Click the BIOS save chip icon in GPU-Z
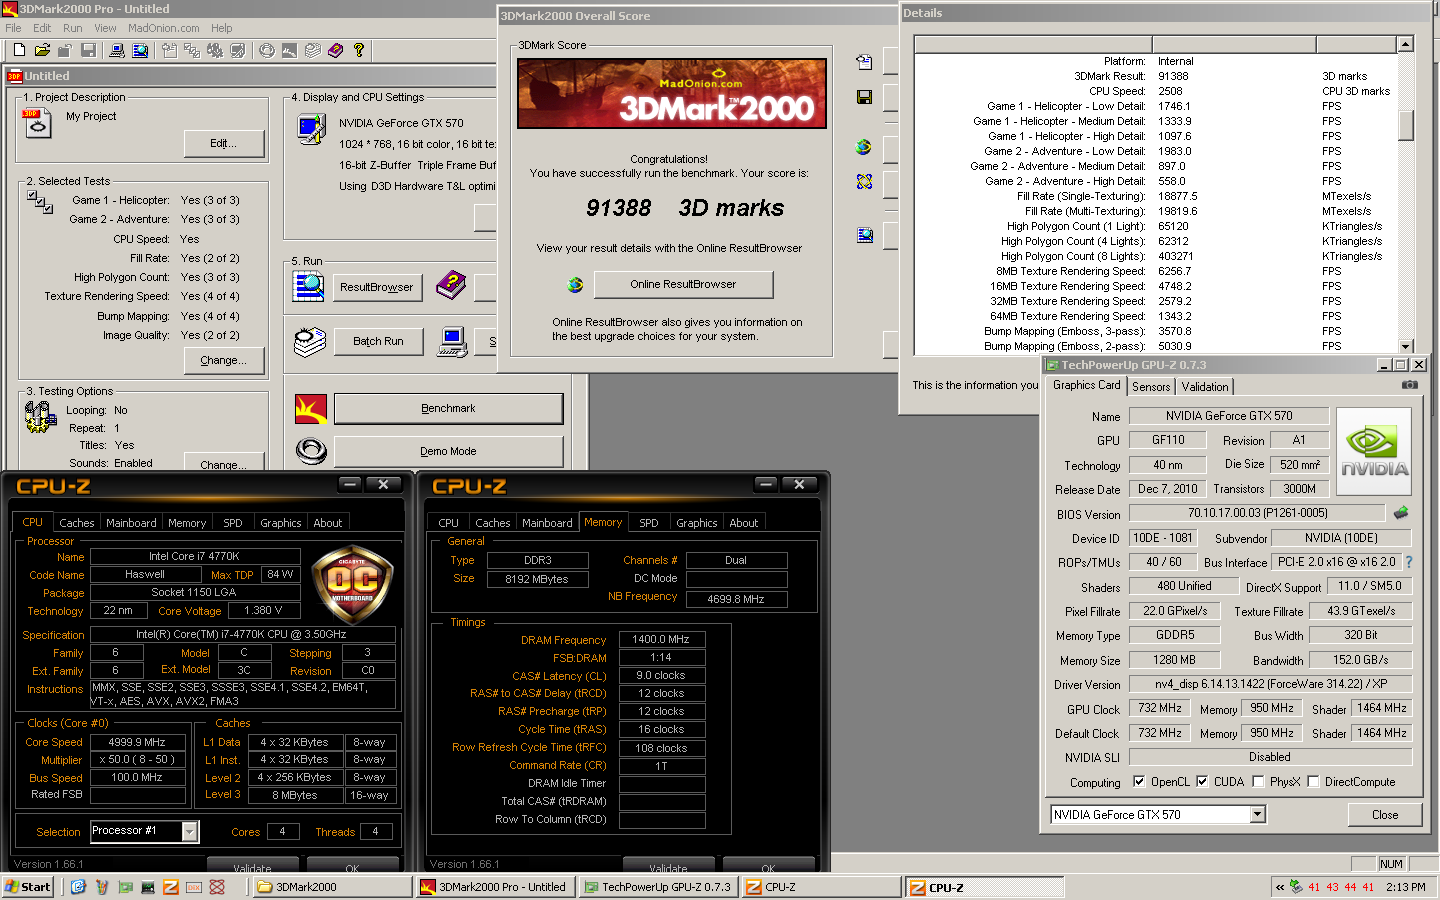This screenshot has width=1440, height=900. coord(1401,513)
